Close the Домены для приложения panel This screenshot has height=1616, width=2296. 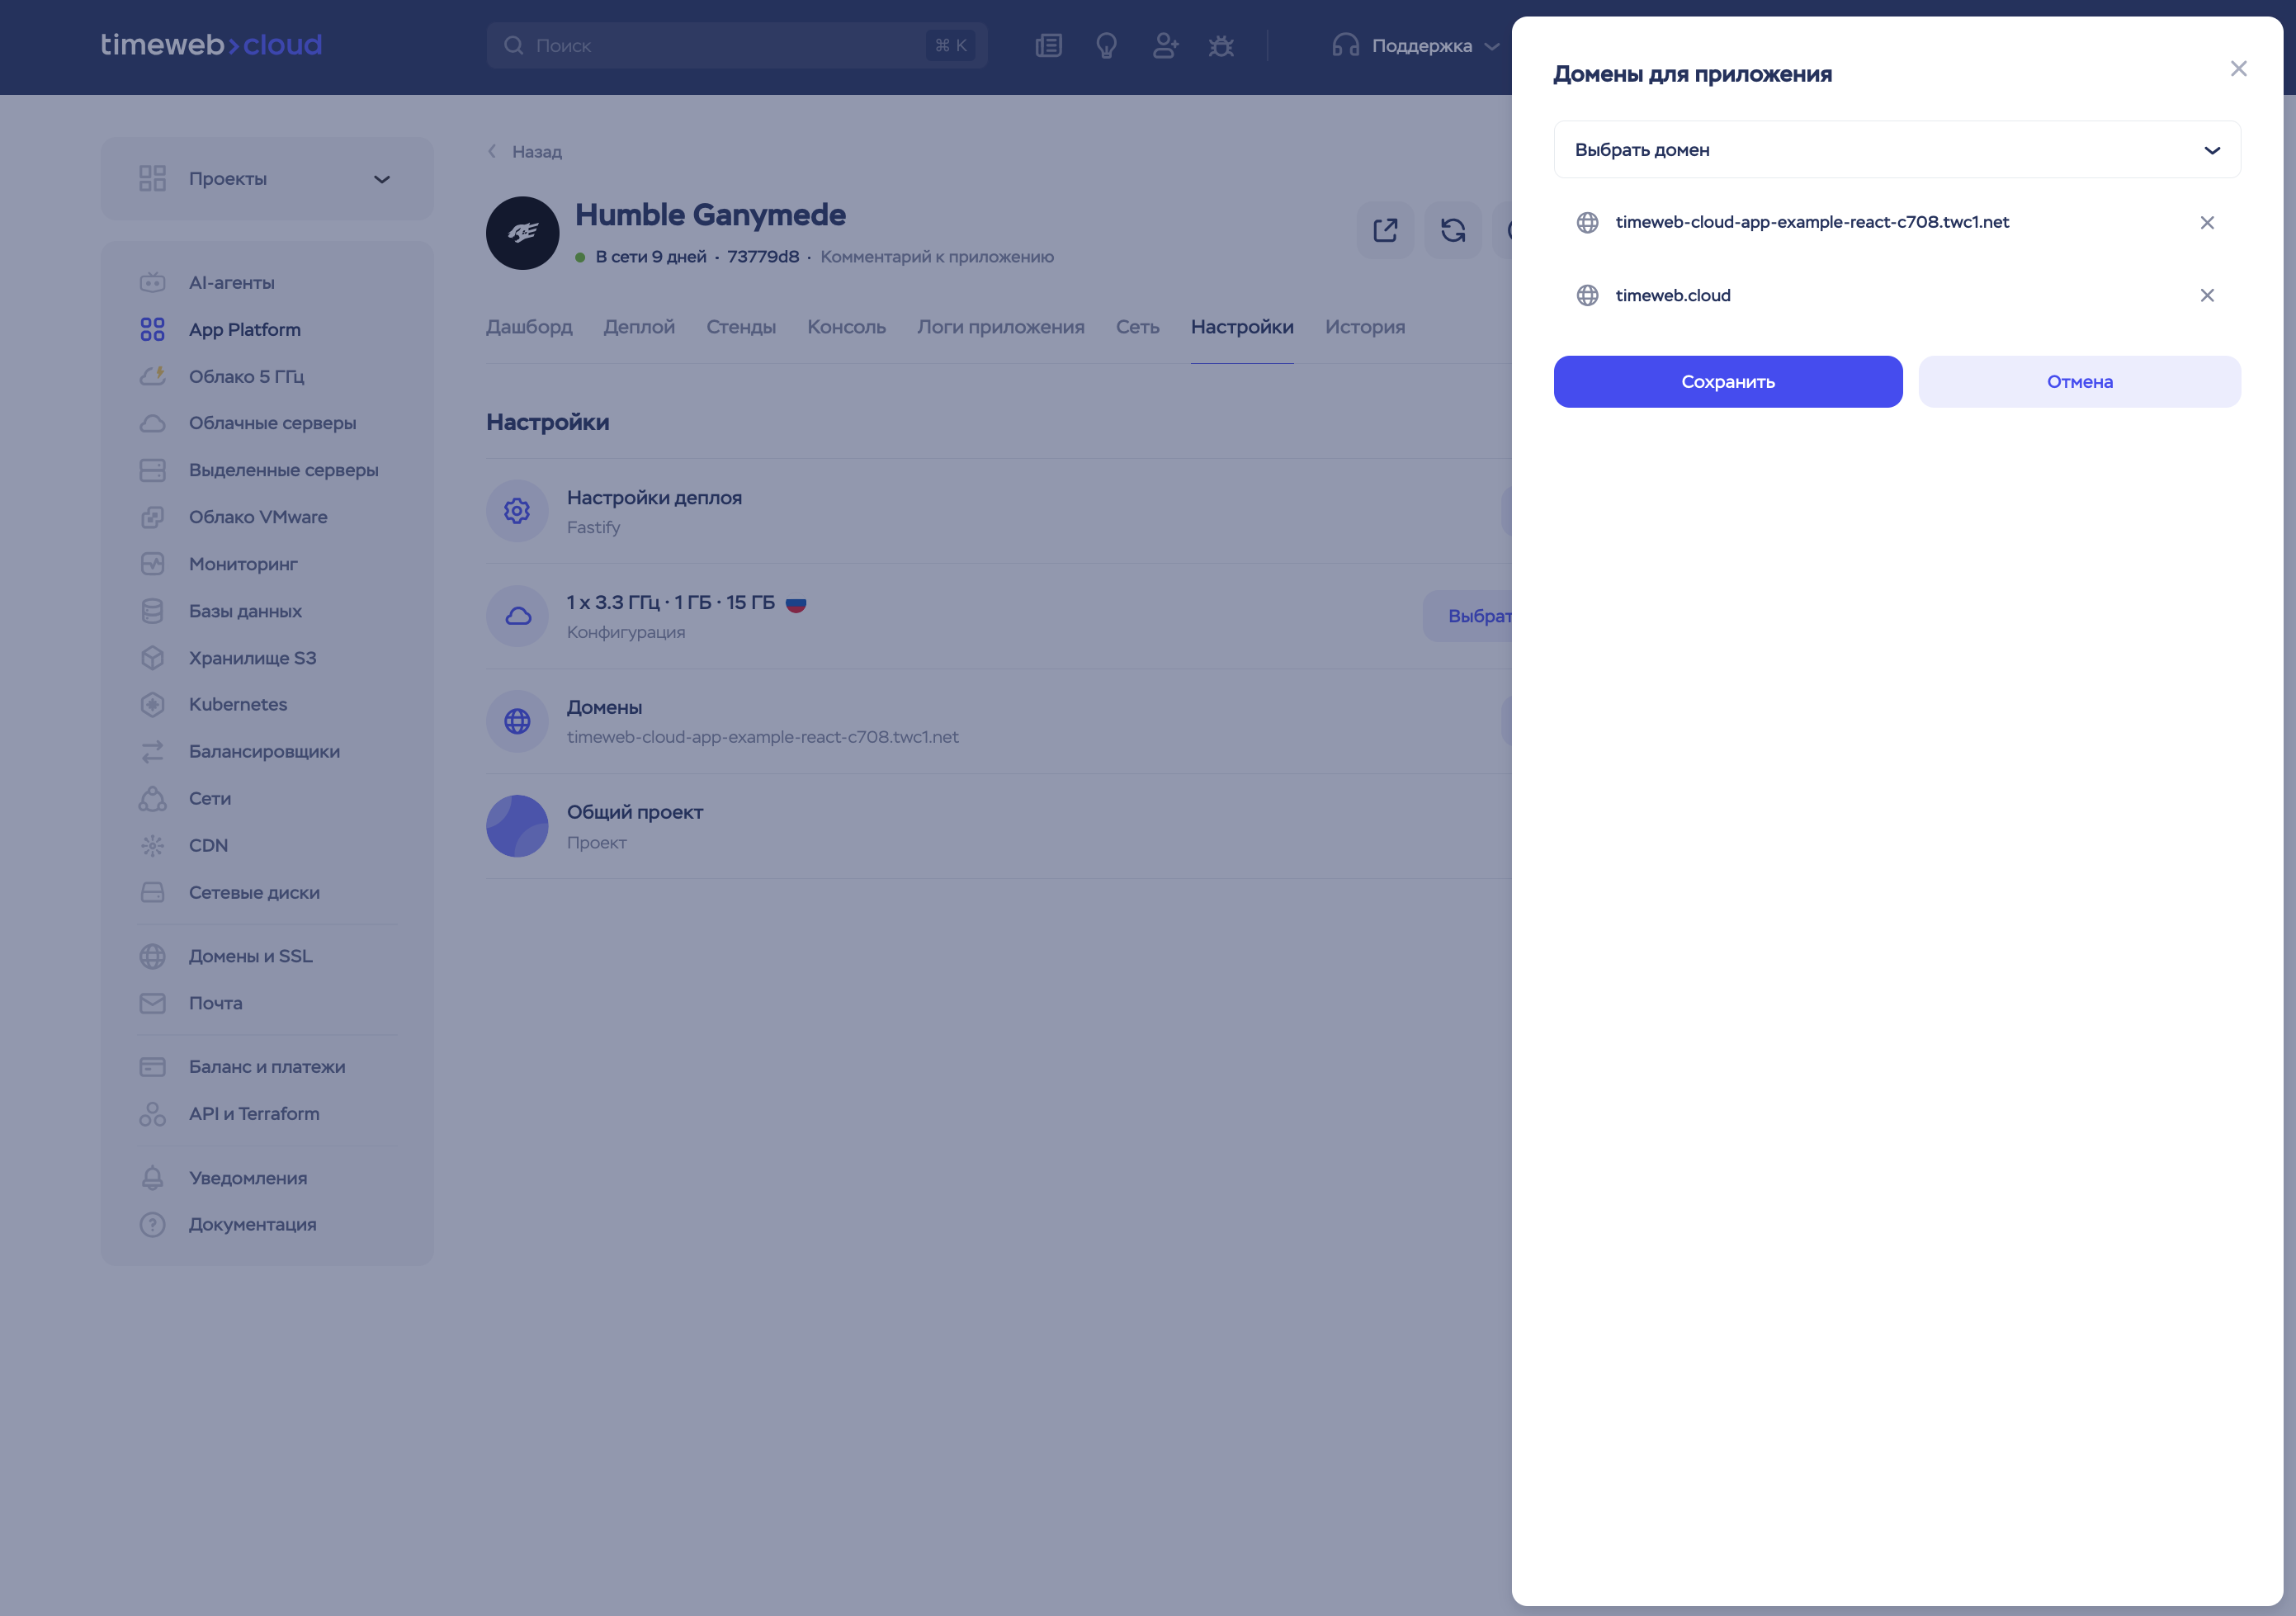[2238, 69]
